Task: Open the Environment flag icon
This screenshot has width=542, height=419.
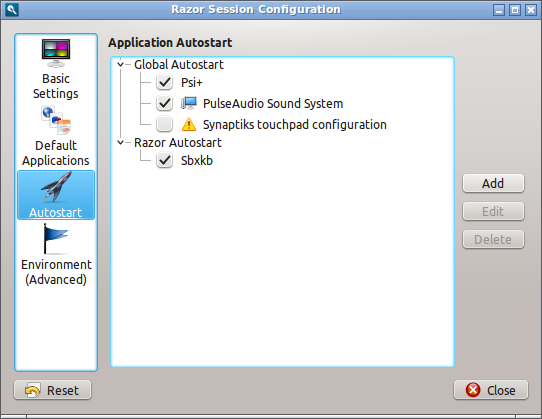Action: (x=56, y=239)
